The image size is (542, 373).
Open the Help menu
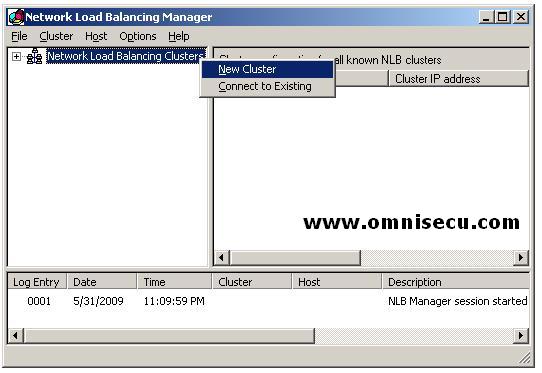click(x=179, y=36)
